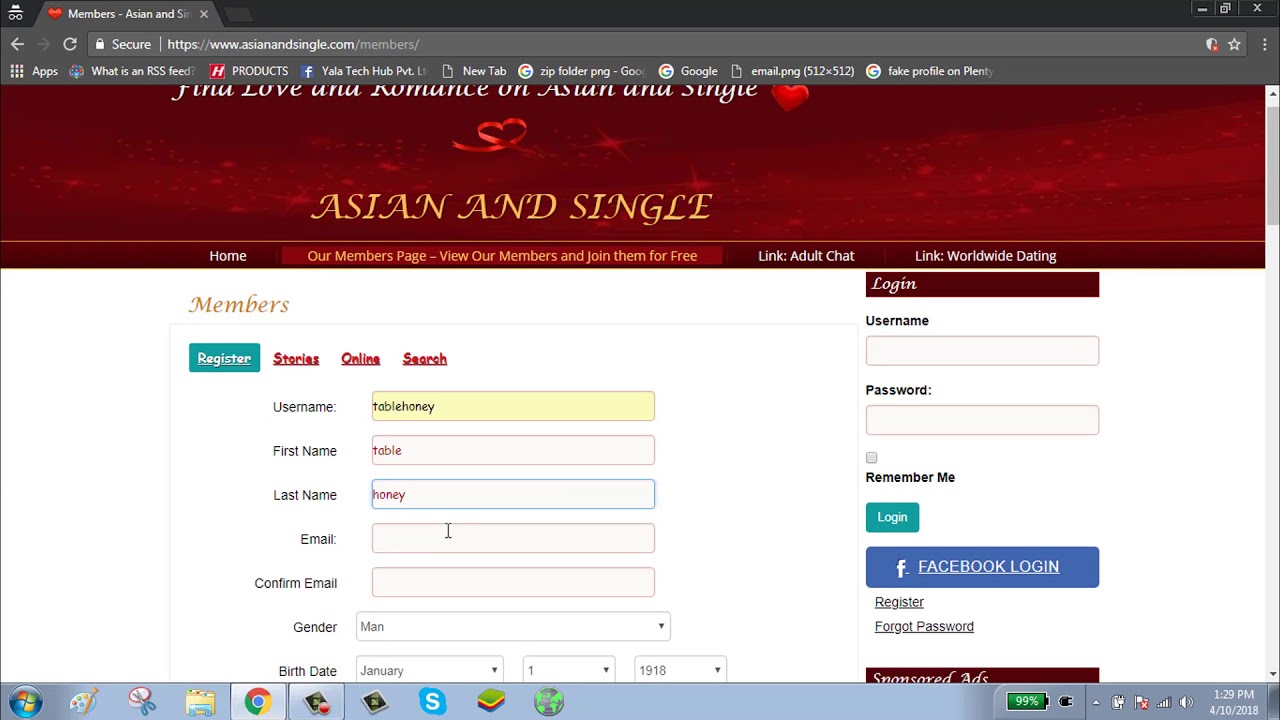Click the volume speaker tray icon

[x=1187, y=702]
